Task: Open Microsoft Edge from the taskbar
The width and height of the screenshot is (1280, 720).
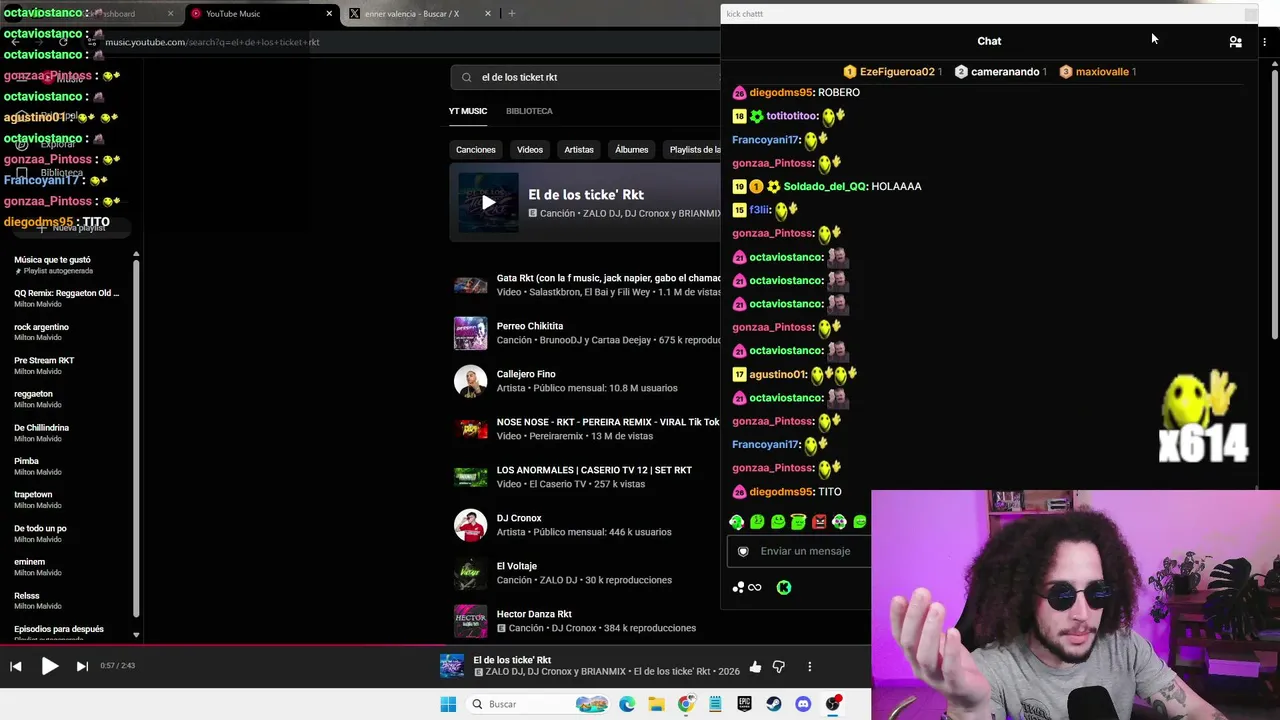Action: [x=627, y=704]
